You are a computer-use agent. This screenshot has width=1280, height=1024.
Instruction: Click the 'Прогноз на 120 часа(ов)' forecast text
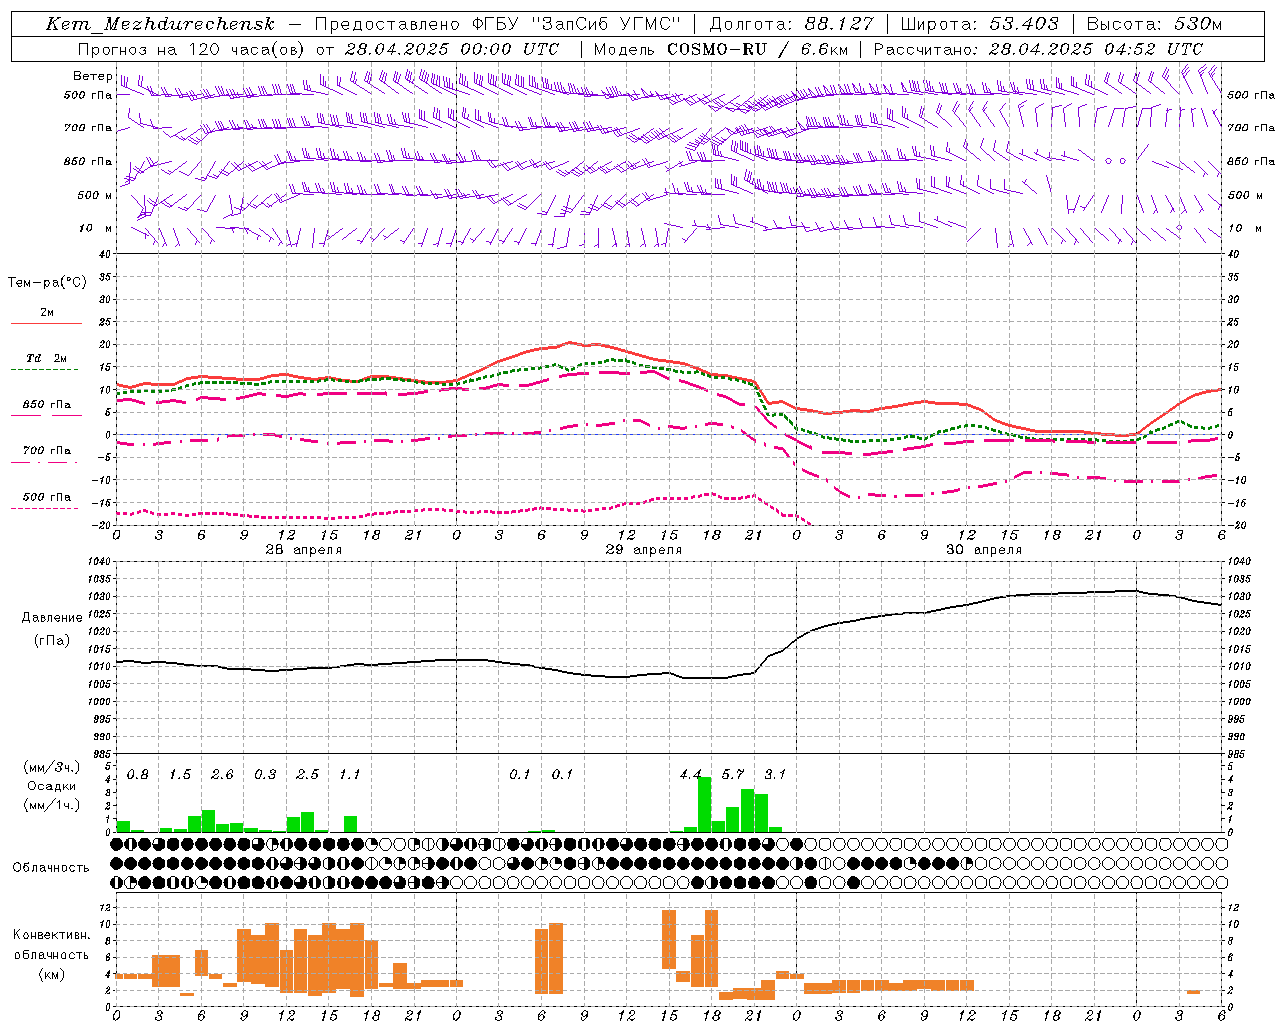(193, 49)
